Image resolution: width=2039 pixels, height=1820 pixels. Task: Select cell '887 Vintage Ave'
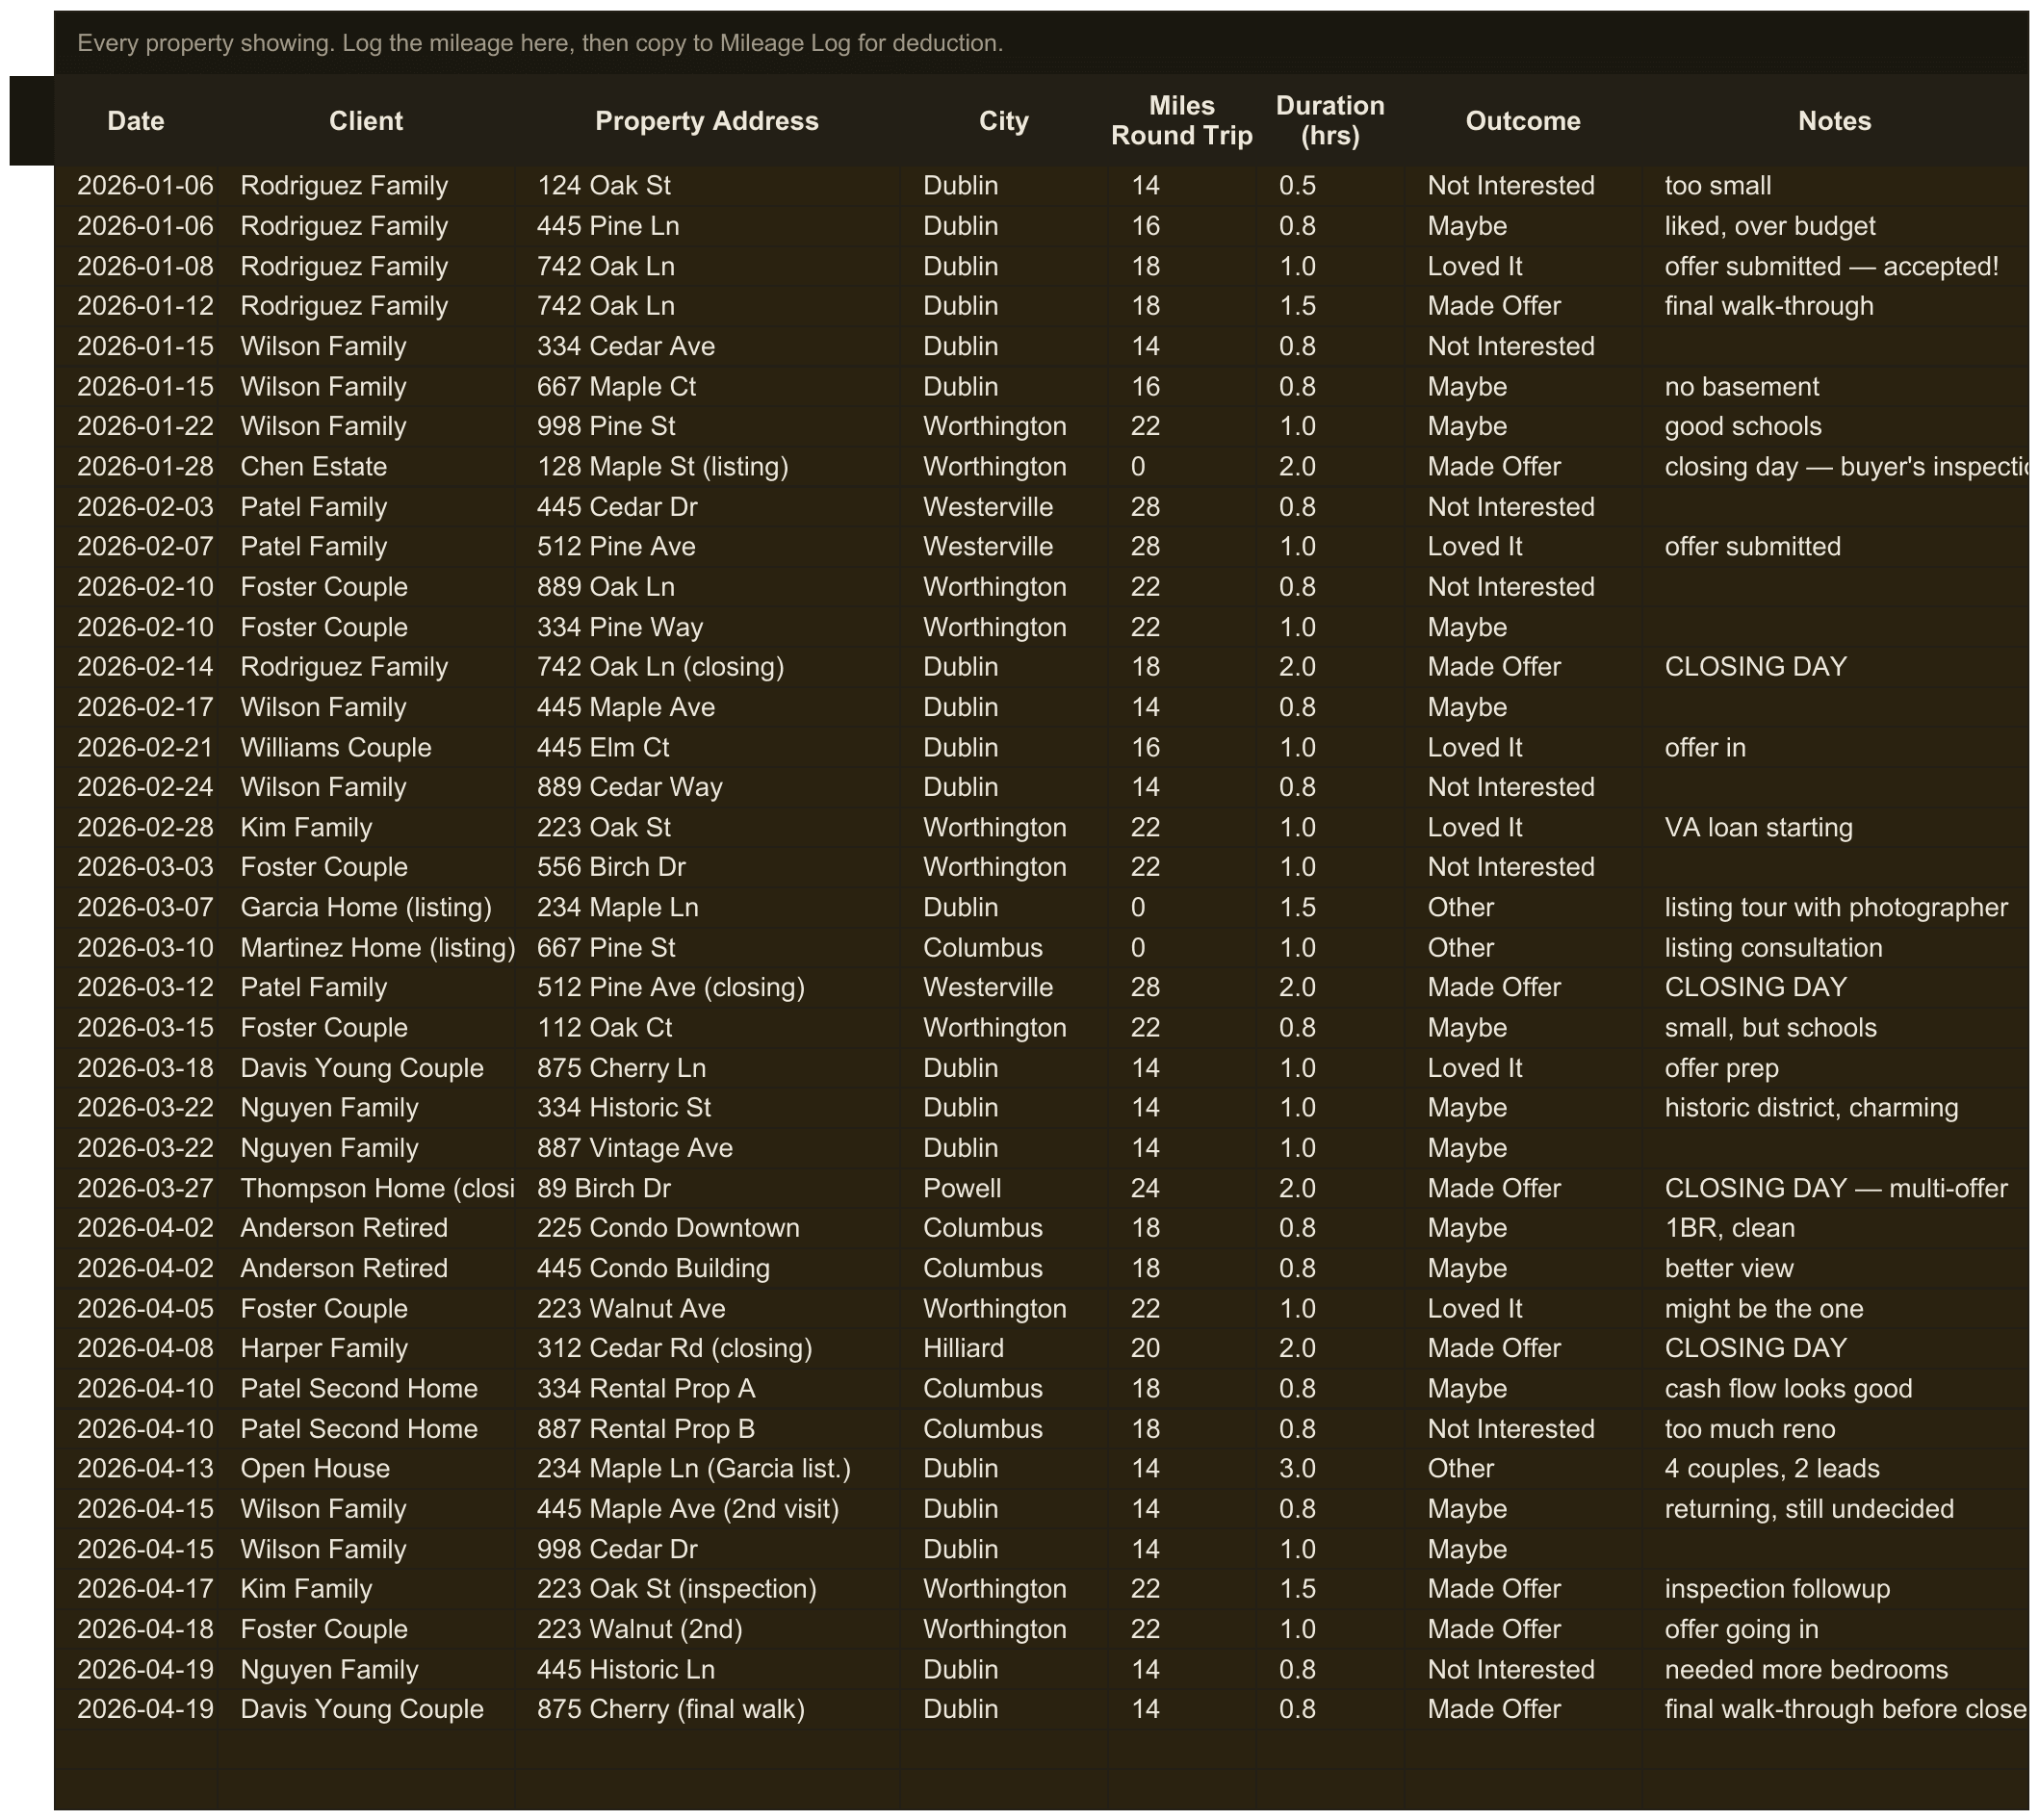pos(707,1148)
